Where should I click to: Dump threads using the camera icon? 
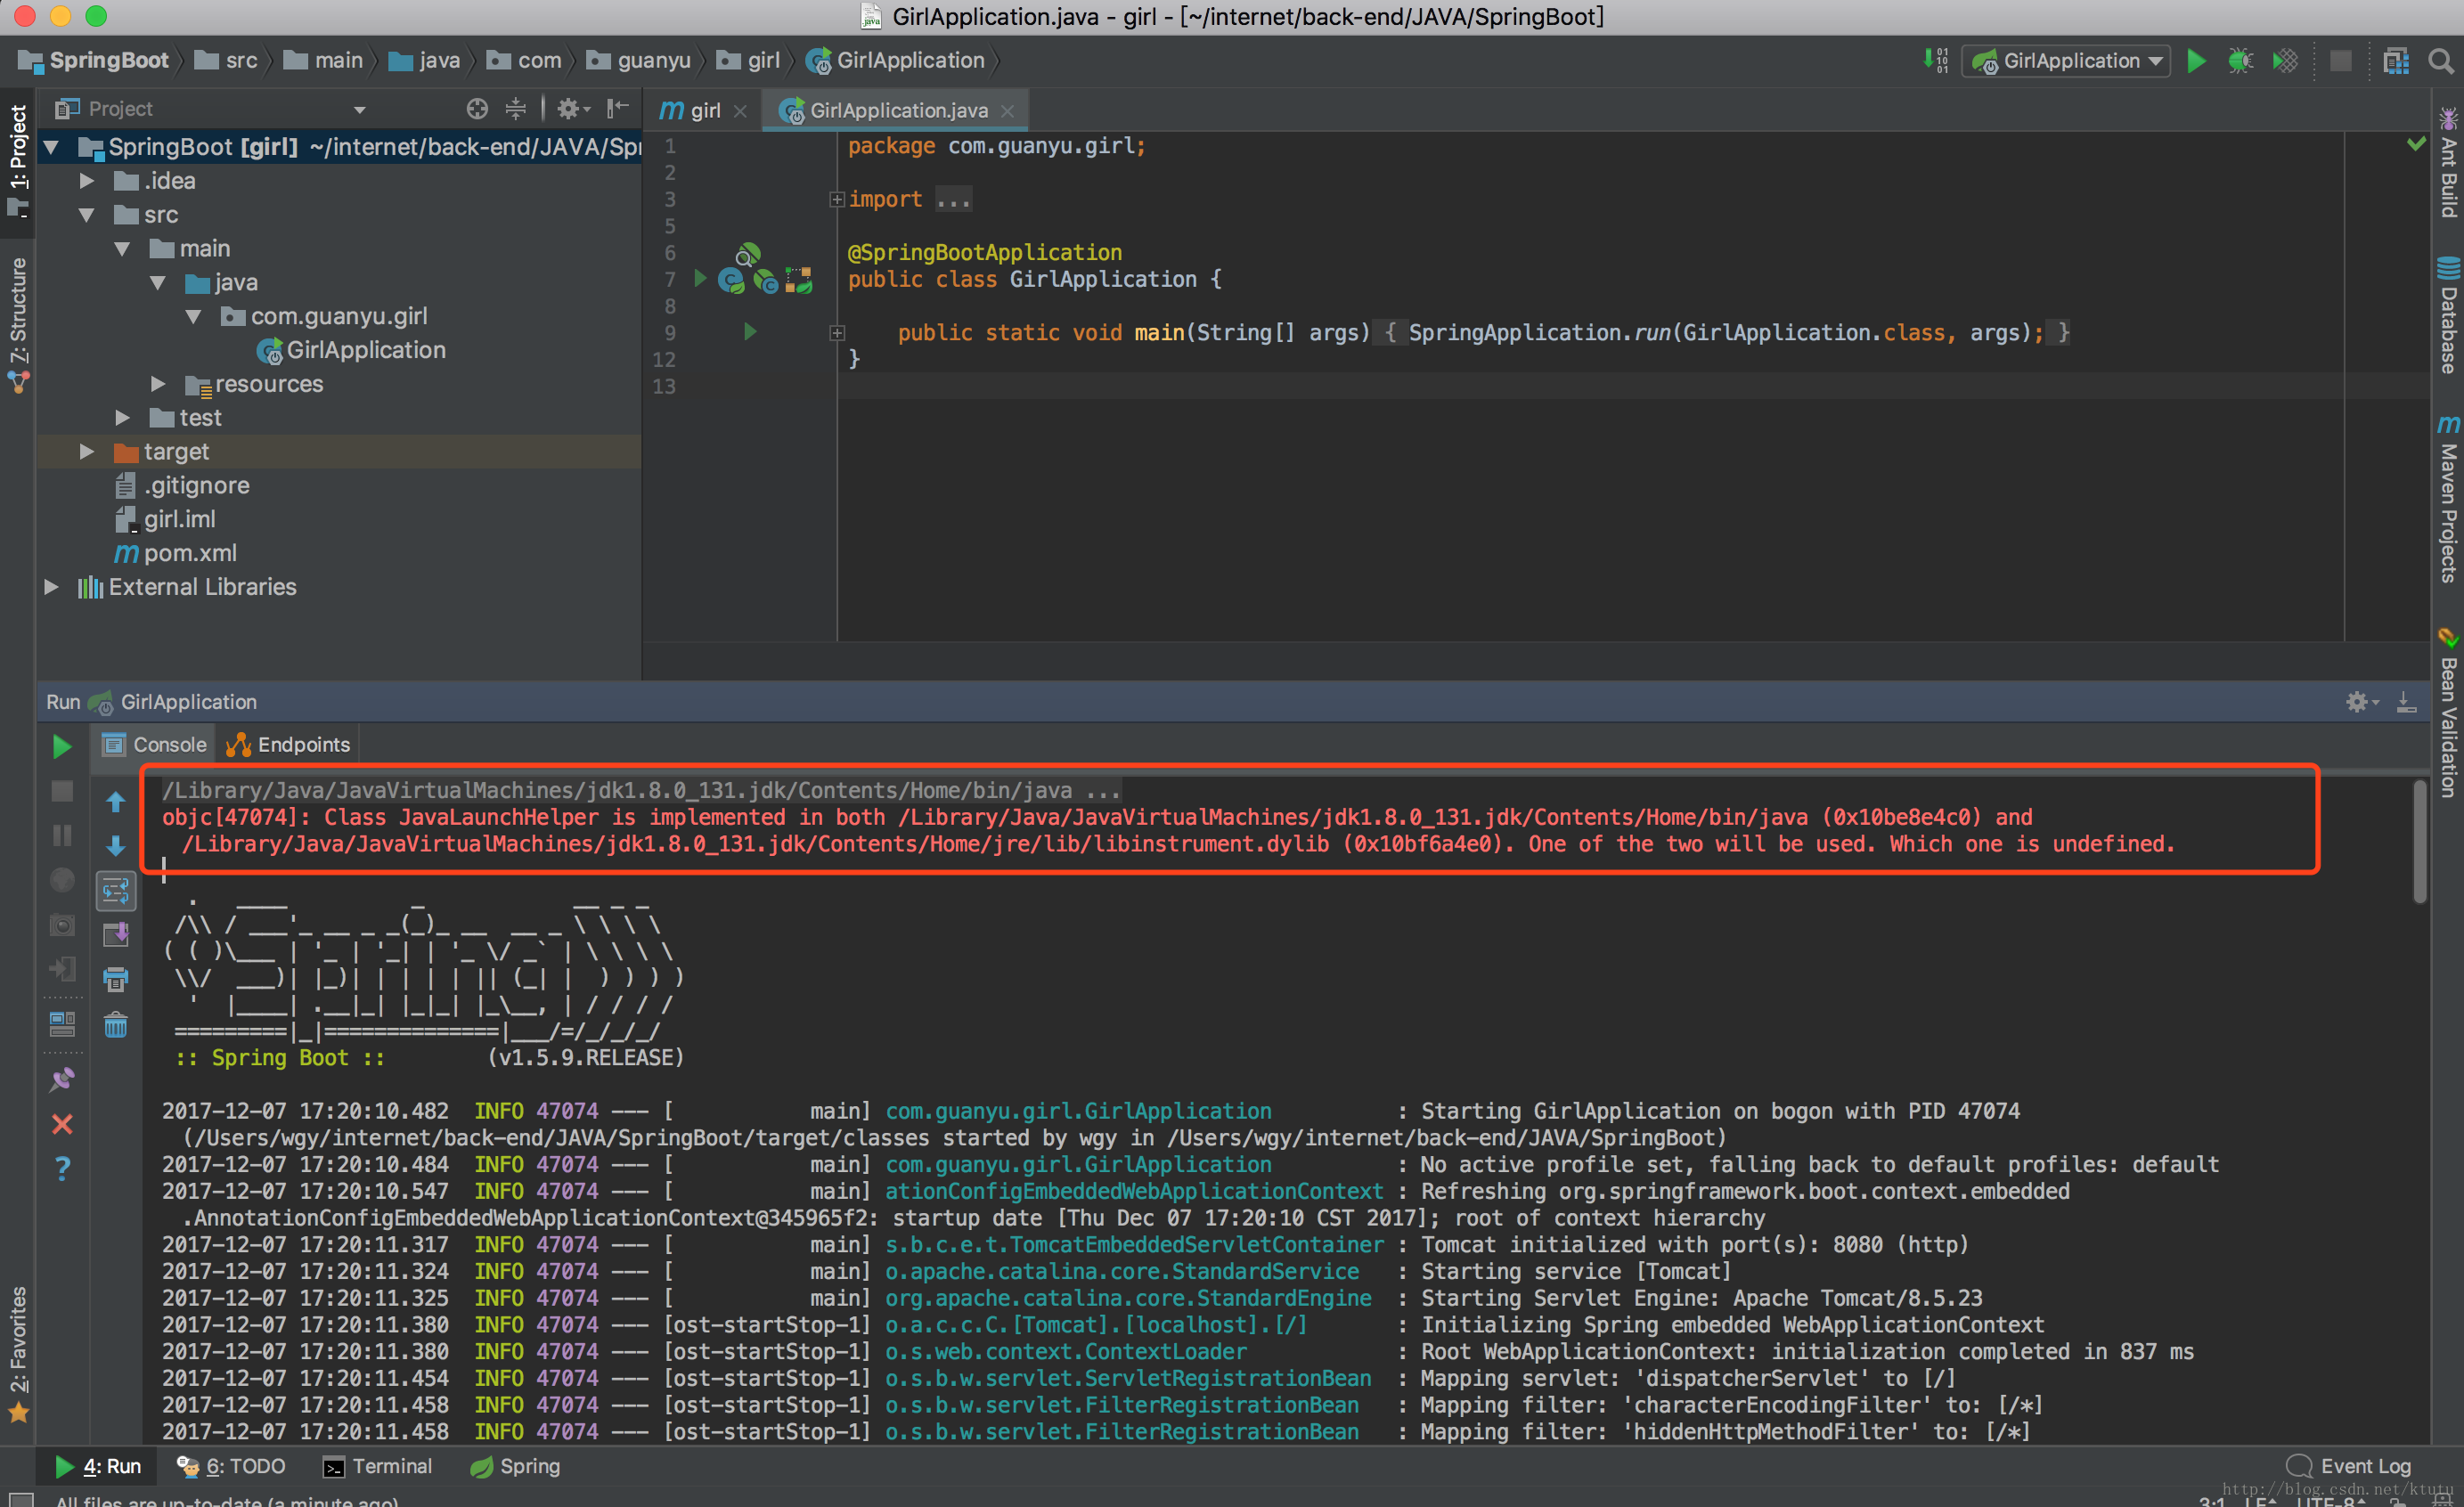tap(62, 925)
